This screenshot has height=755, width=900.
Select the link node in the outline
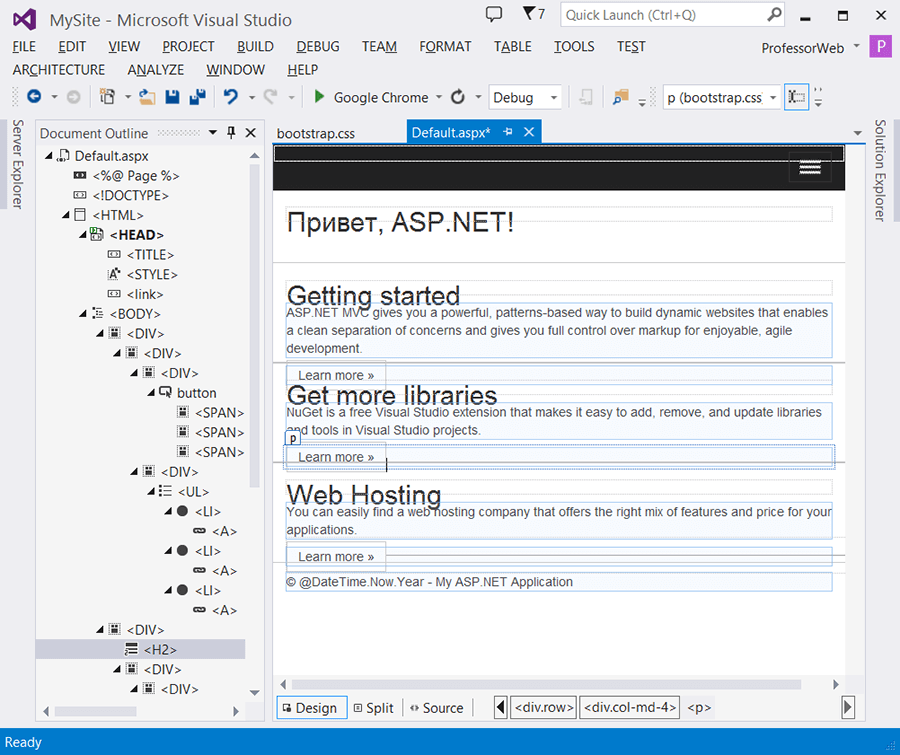(145, 294)
